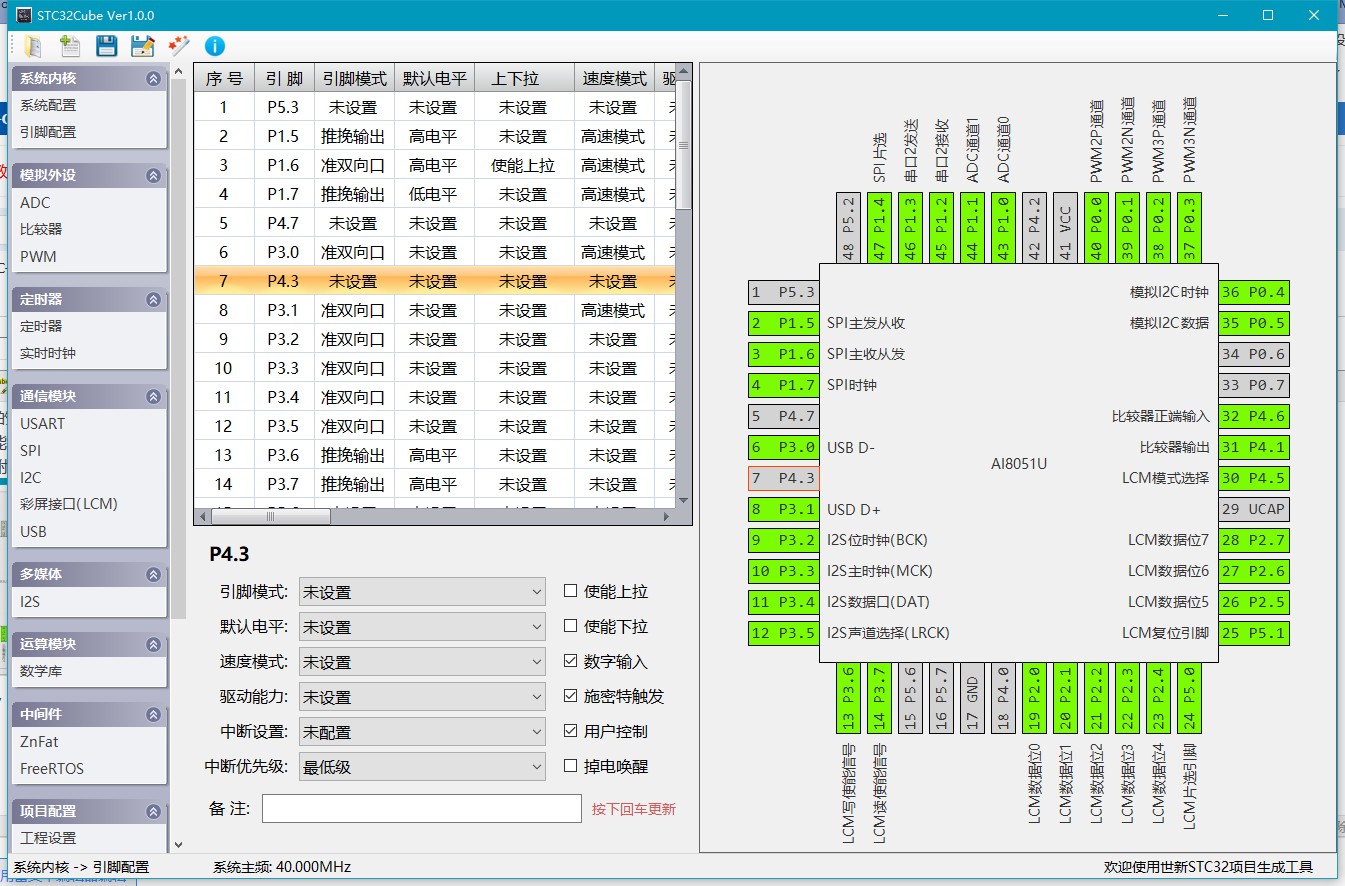Open the 中断设置 dropdown
Viewport: 1345px width, 886px height.
[422, 732]
